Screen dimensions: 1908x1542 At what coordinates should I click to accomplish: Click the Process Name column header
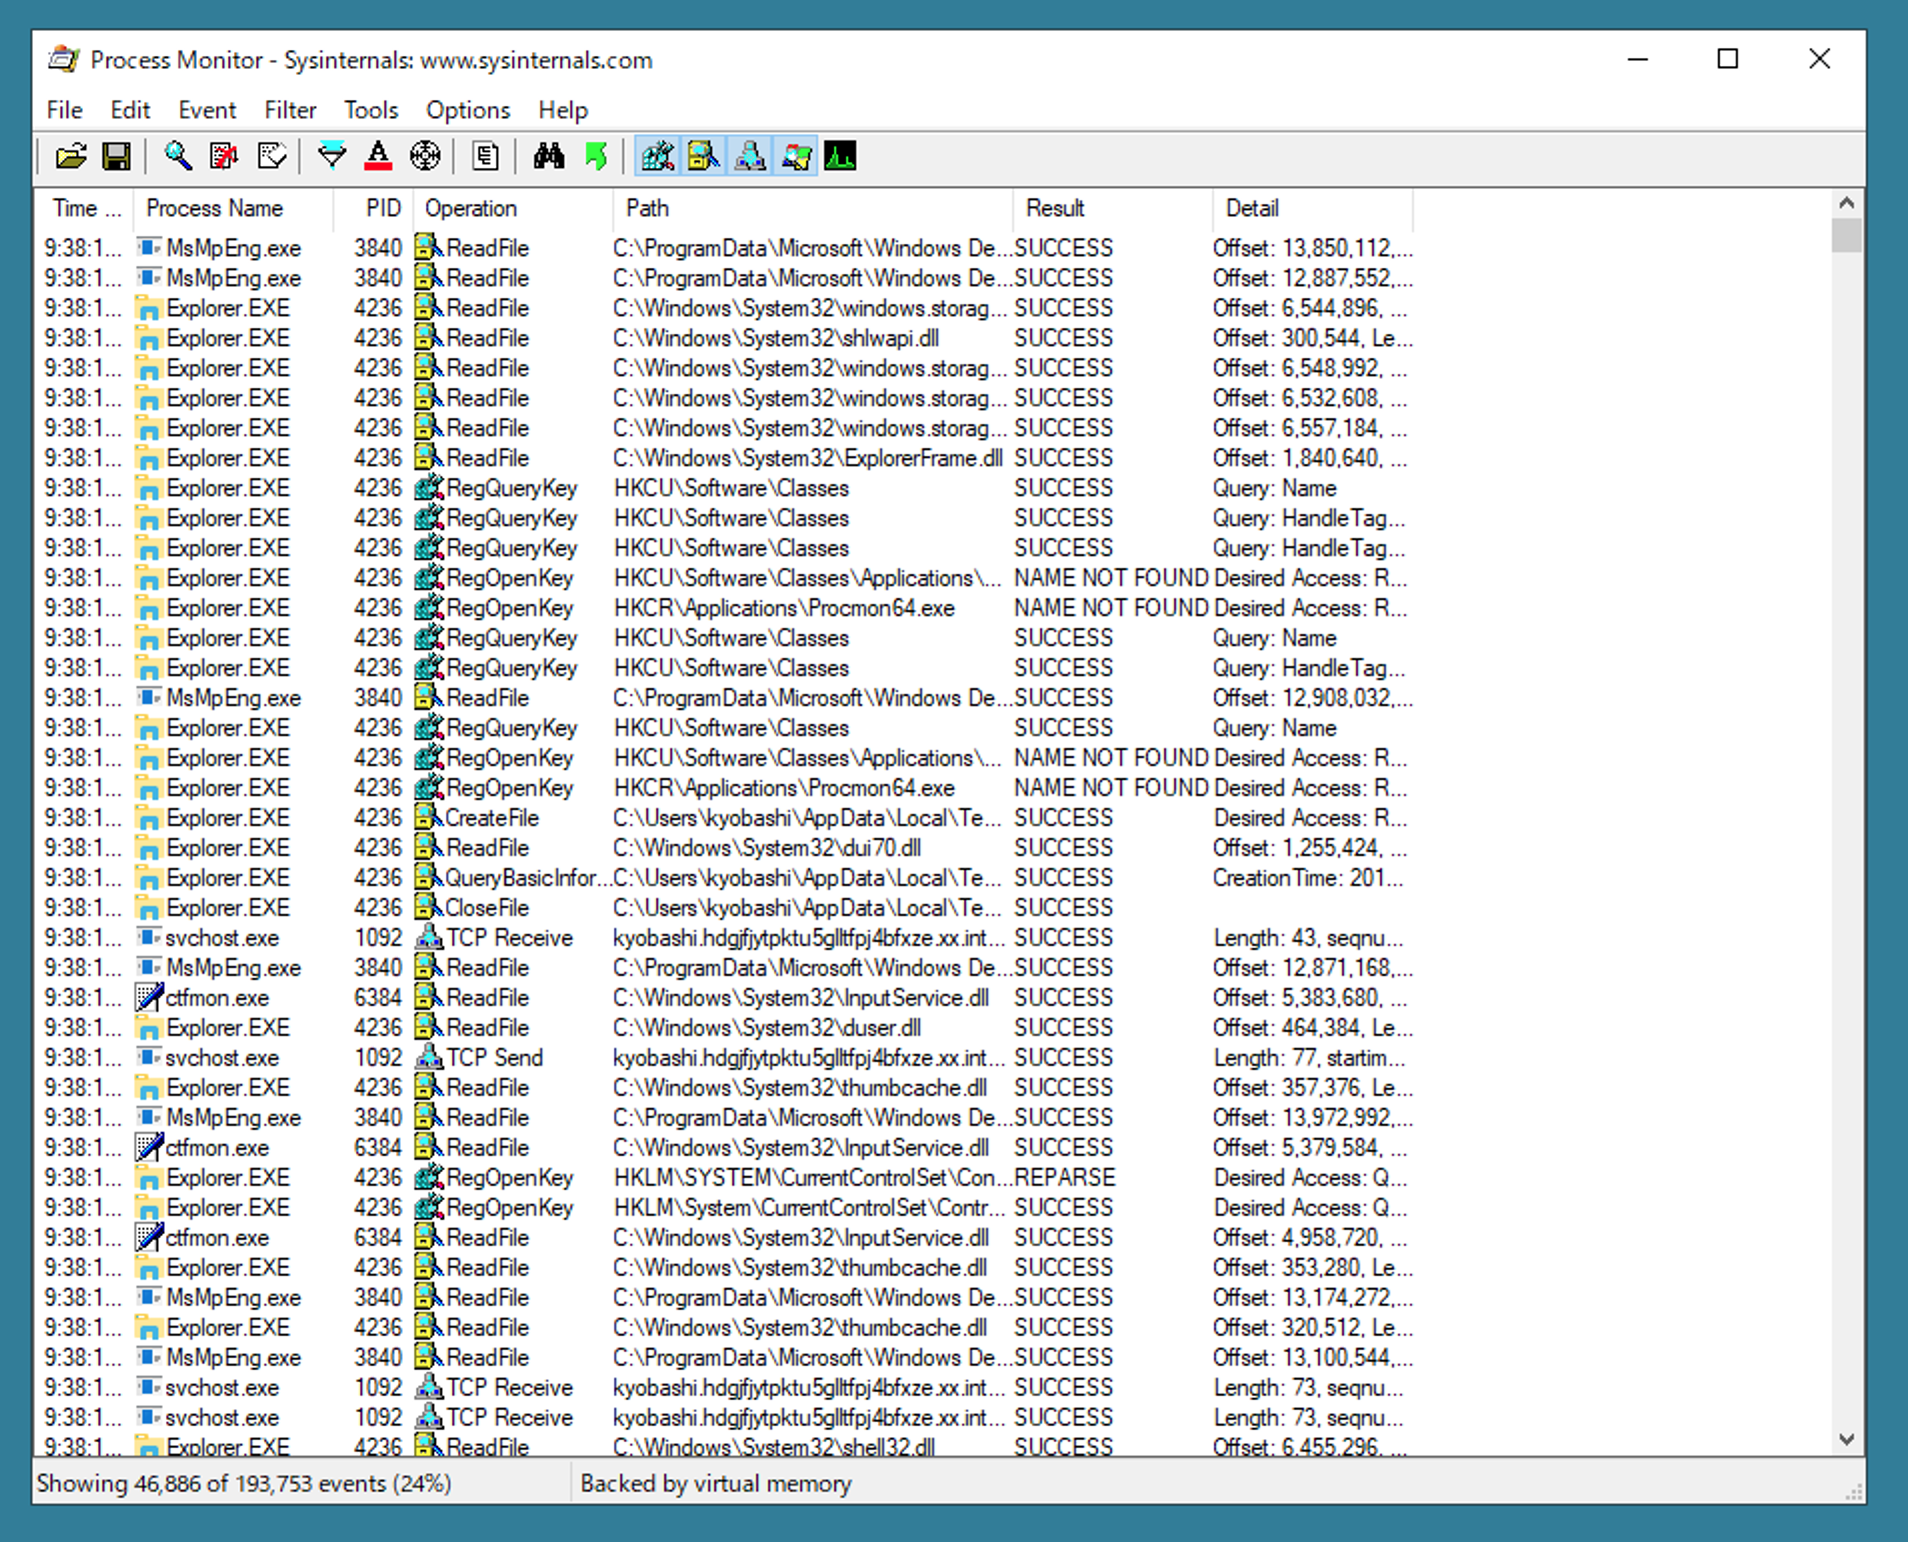(232, 208)
